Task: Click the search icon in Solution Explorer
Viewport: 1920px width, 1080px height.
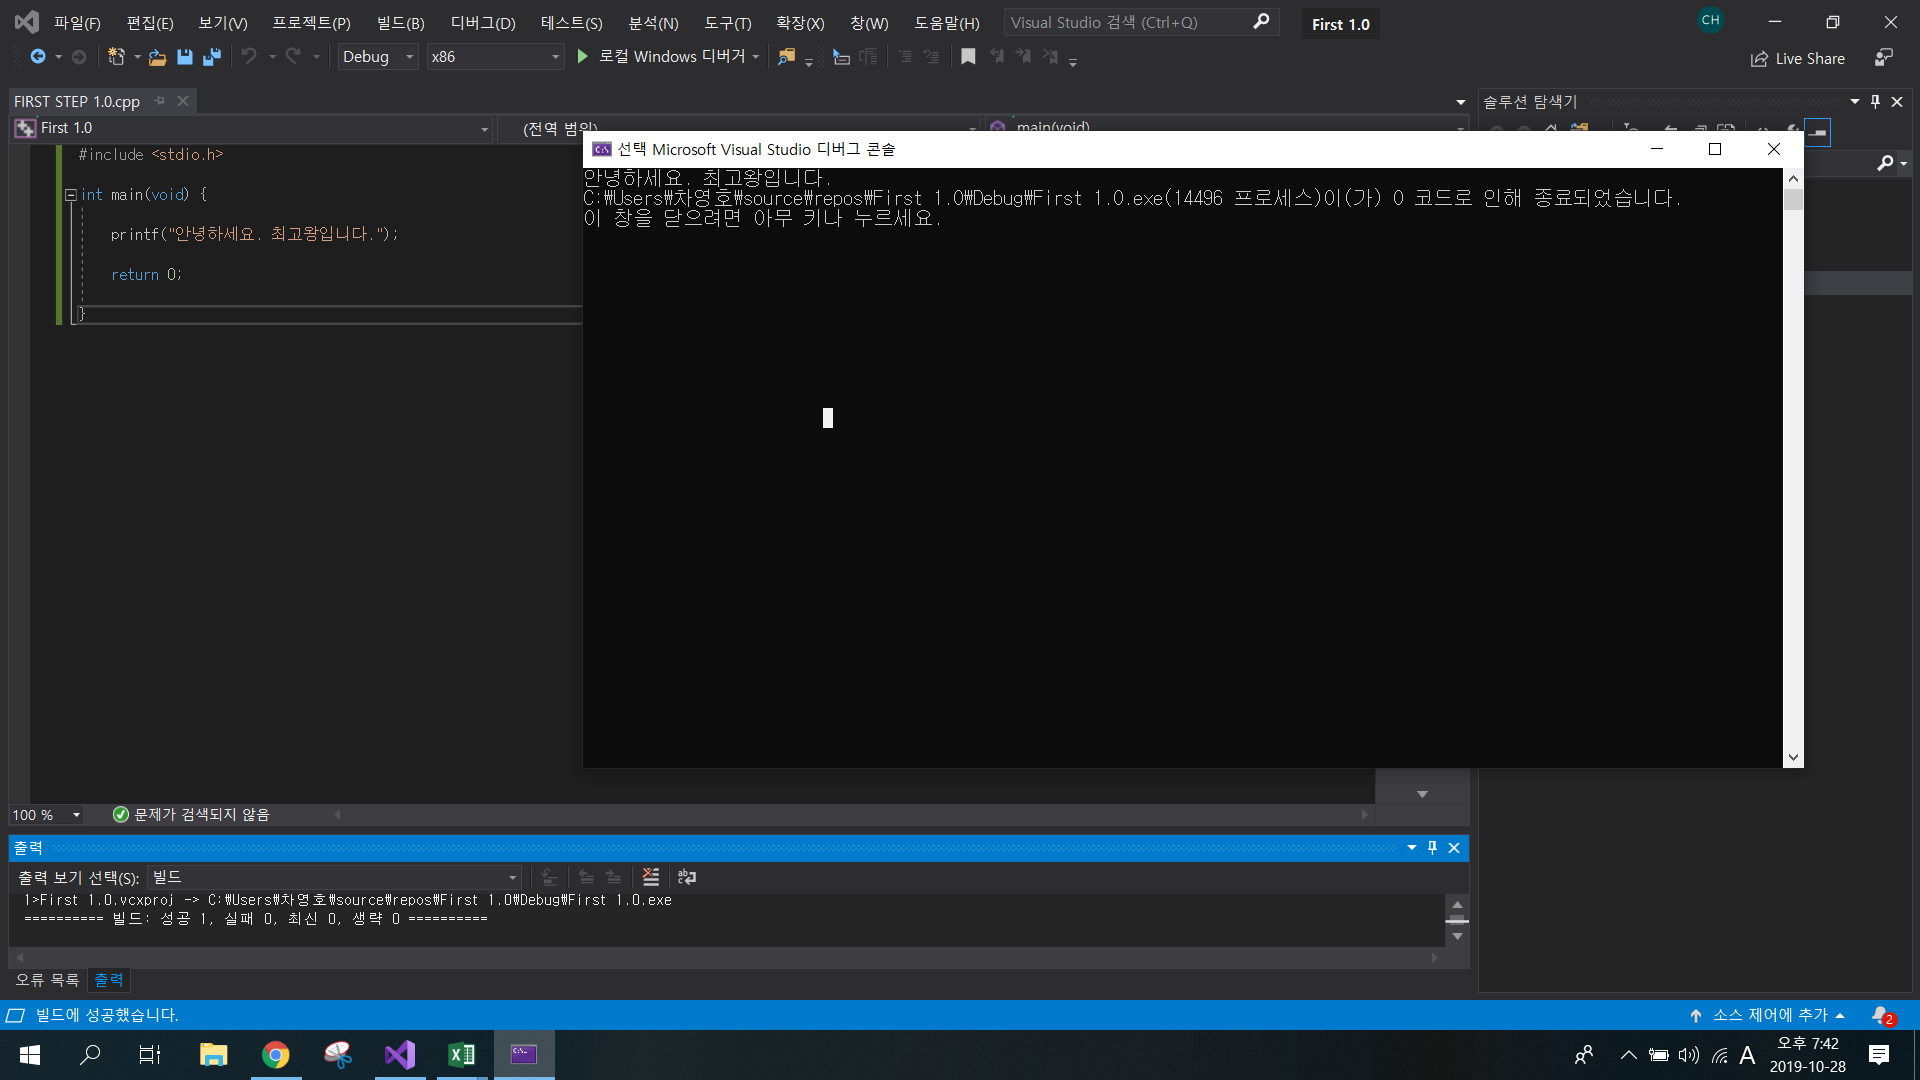Action: pyautogui.click(x=1886, y=163)
